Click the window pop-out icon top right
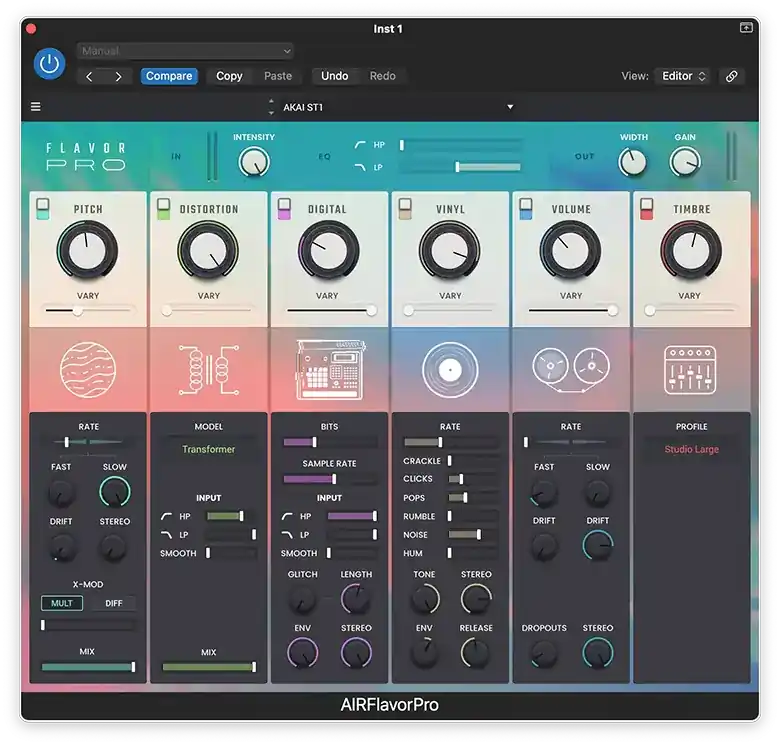 pyautogui.click(x=746, y=28)
